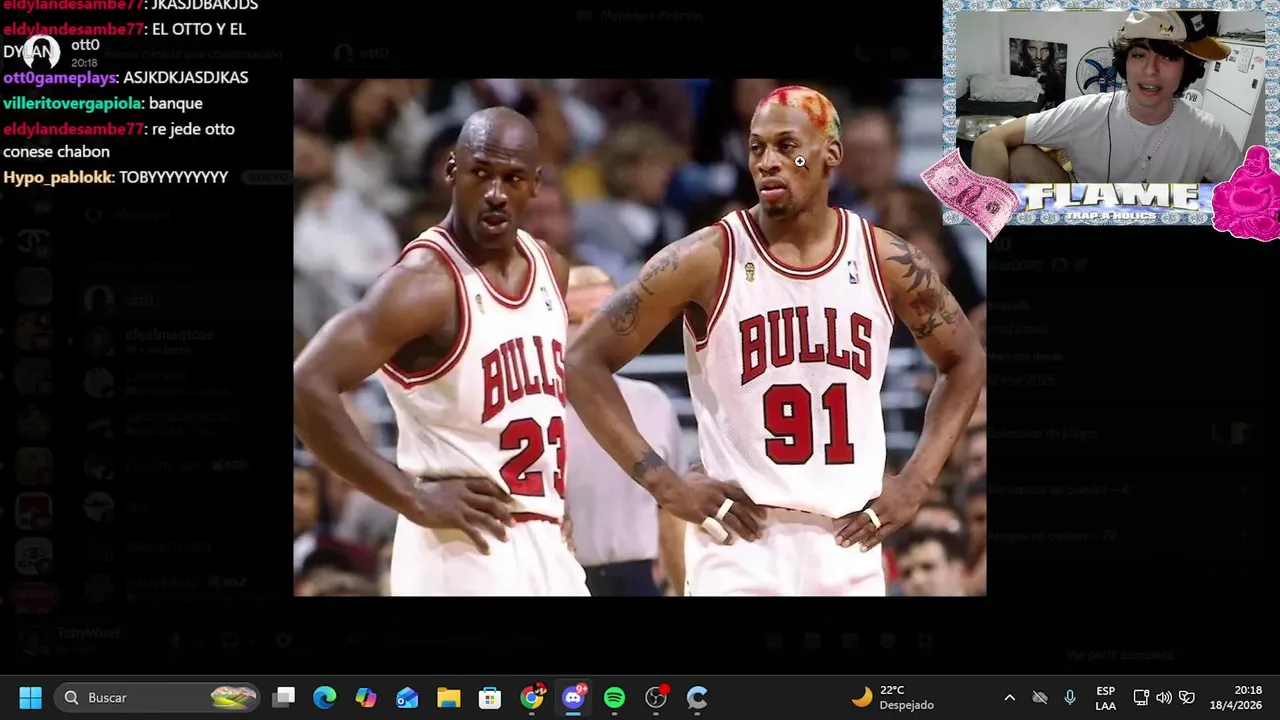Click the chat message 'ASJKDKJASDJKAS'
The width and height of the screenshot is (1280, 720).
(186, 77)
